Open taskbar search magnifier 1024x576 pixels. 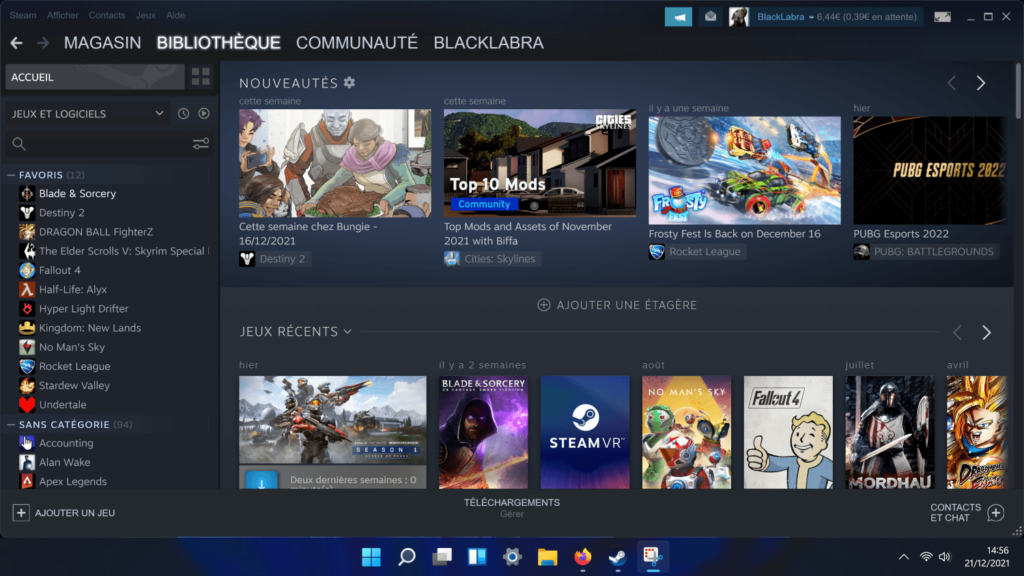406,556
